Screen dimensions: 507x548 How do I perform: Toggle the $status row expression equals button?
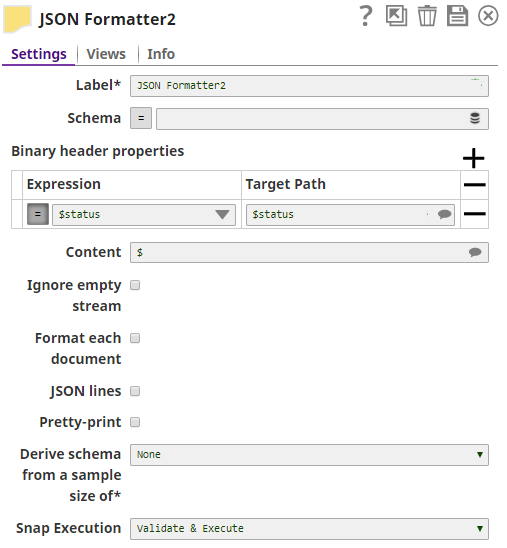(x=38, y=214)
